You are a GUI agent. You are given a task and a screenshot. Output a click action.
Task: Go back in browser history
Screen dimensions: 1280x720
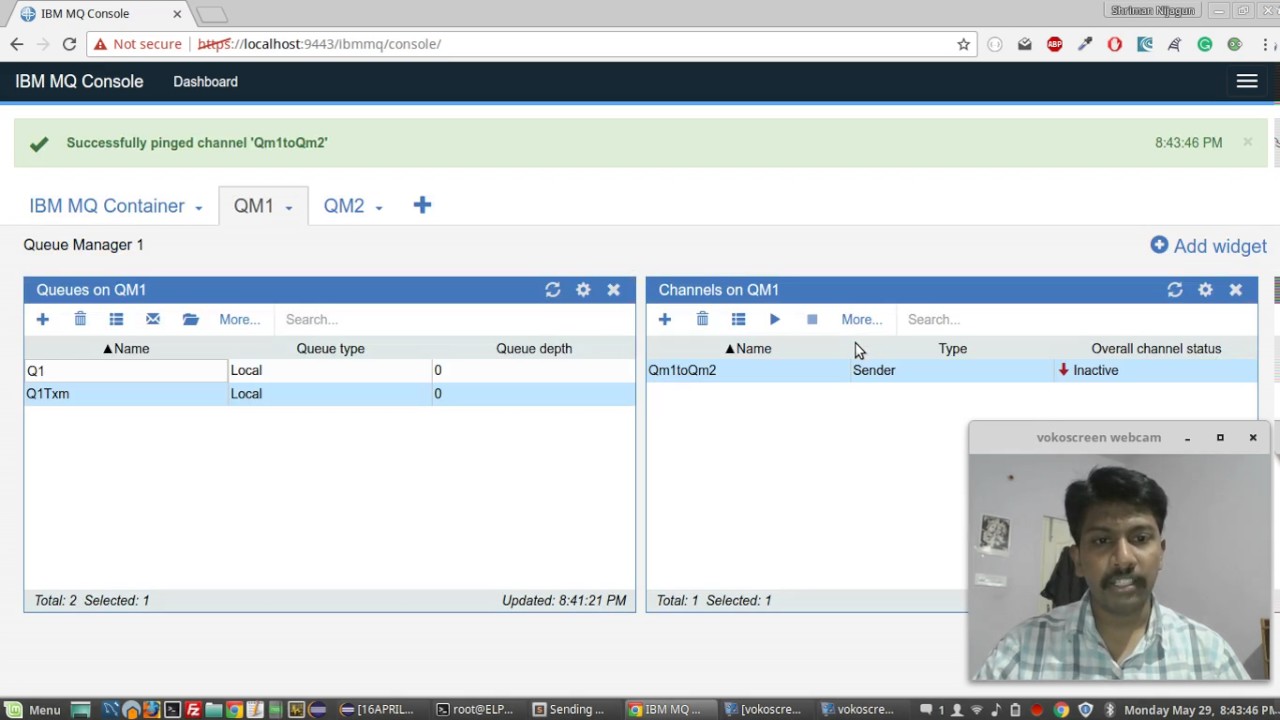point(17,44)
